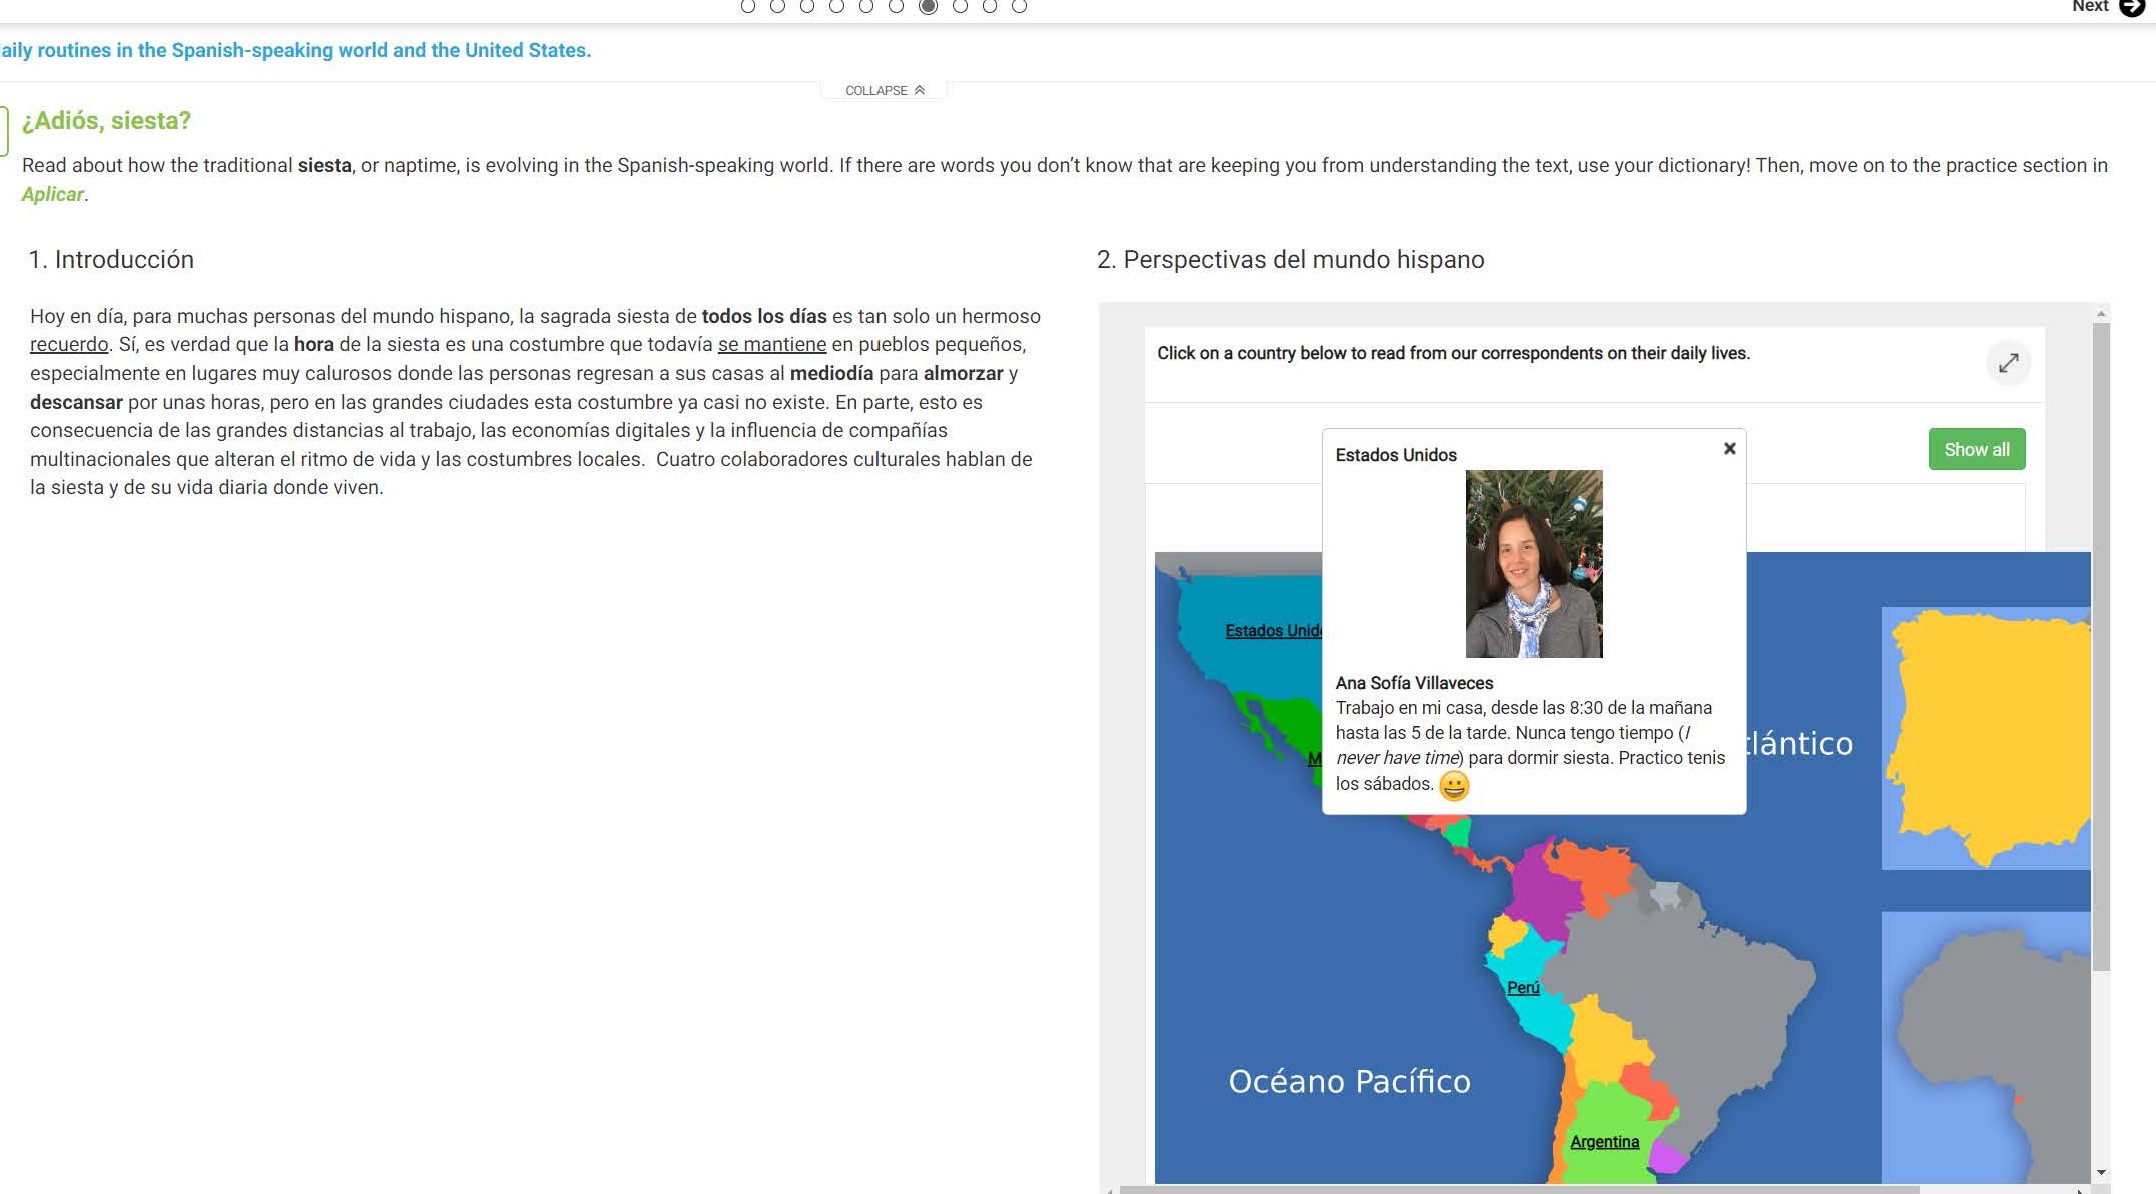2156x1194 pixels.
Task: Click the currently selected seventh page dot
Action: point(928,6)
